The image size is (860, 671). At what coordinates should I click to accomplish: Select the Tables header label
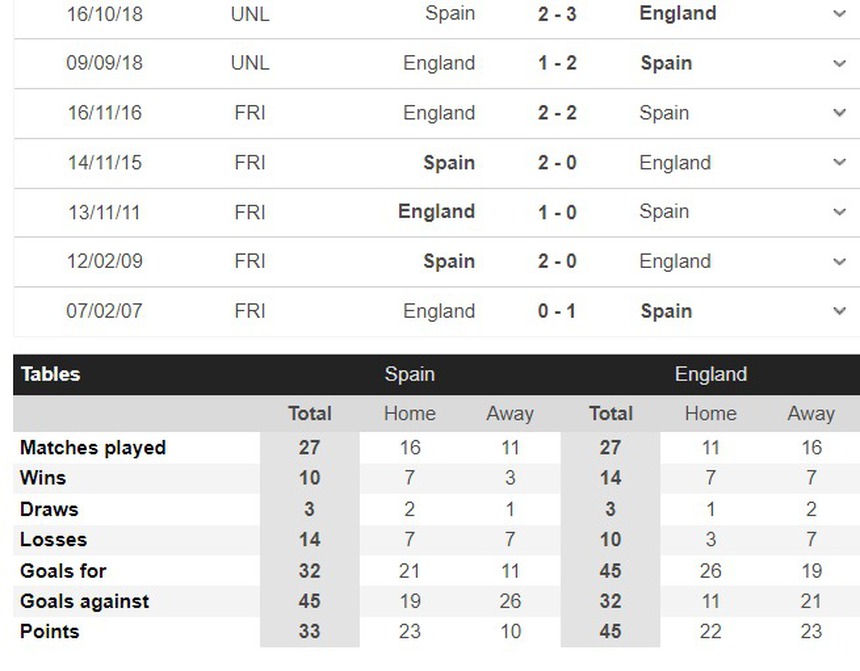click(50, 374)
